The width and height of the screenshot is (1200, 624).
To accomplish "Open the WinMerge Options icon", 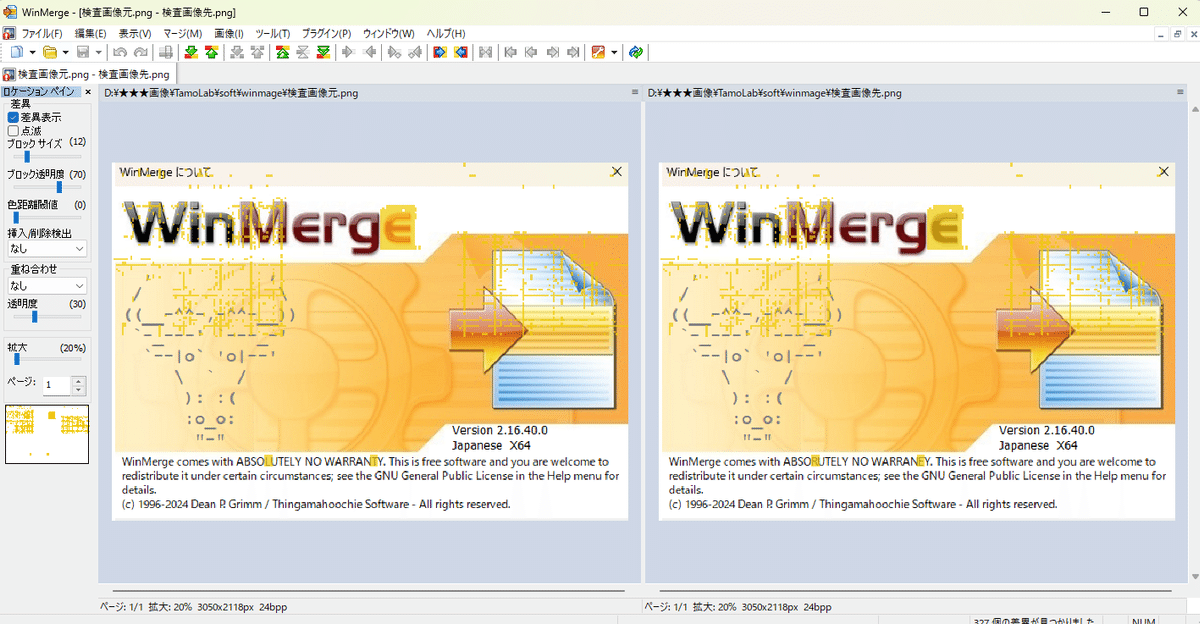I will coord(600,52).
